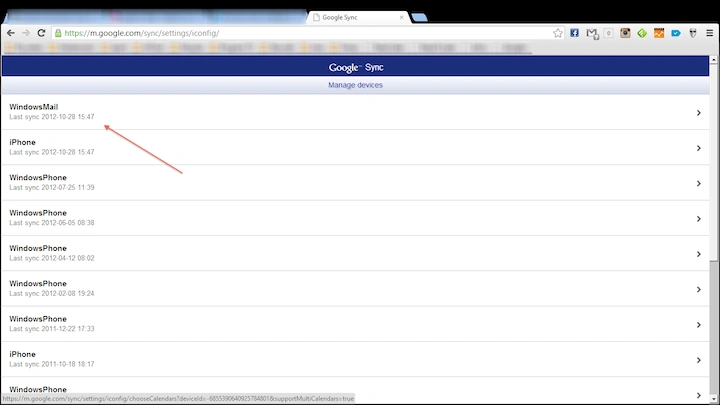Open iPhone synced 2011-10-18 18:17
This screenshot has width=720, height=405.
click(x=355, y=360)
